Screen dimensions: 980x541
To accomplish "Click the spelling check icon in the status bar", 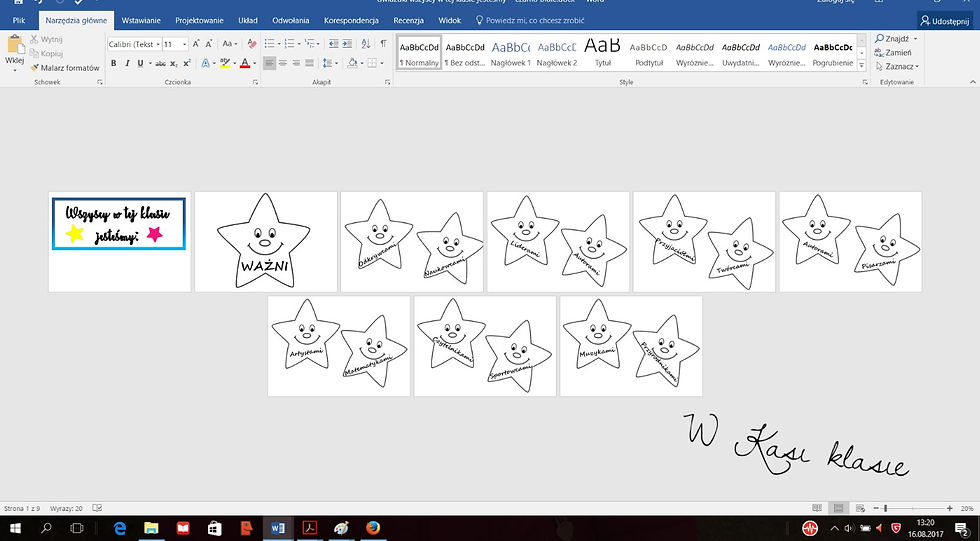I will click(98, 509).
